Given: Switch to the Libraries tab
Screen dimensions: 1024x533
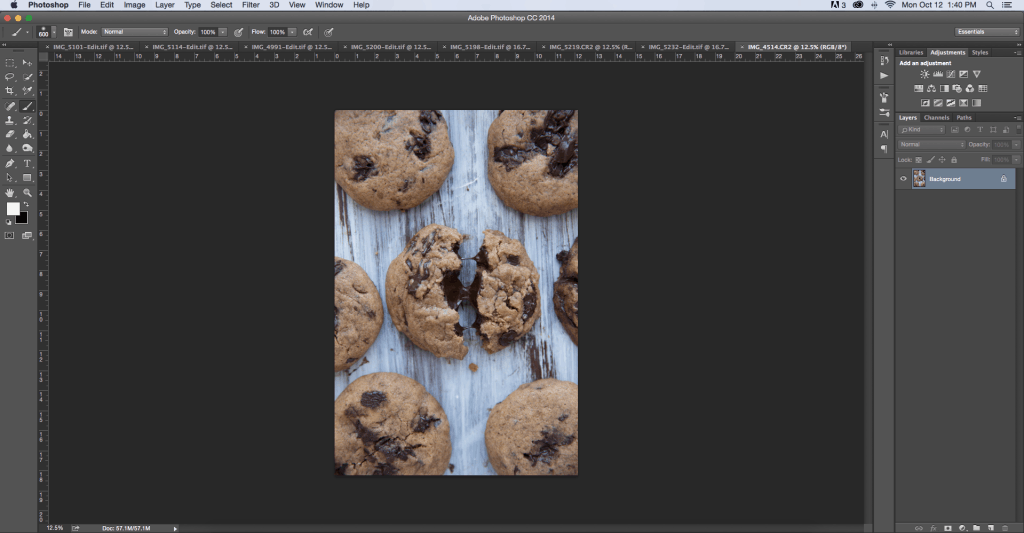Looking at the screenshot, I should tap(911, 52).
